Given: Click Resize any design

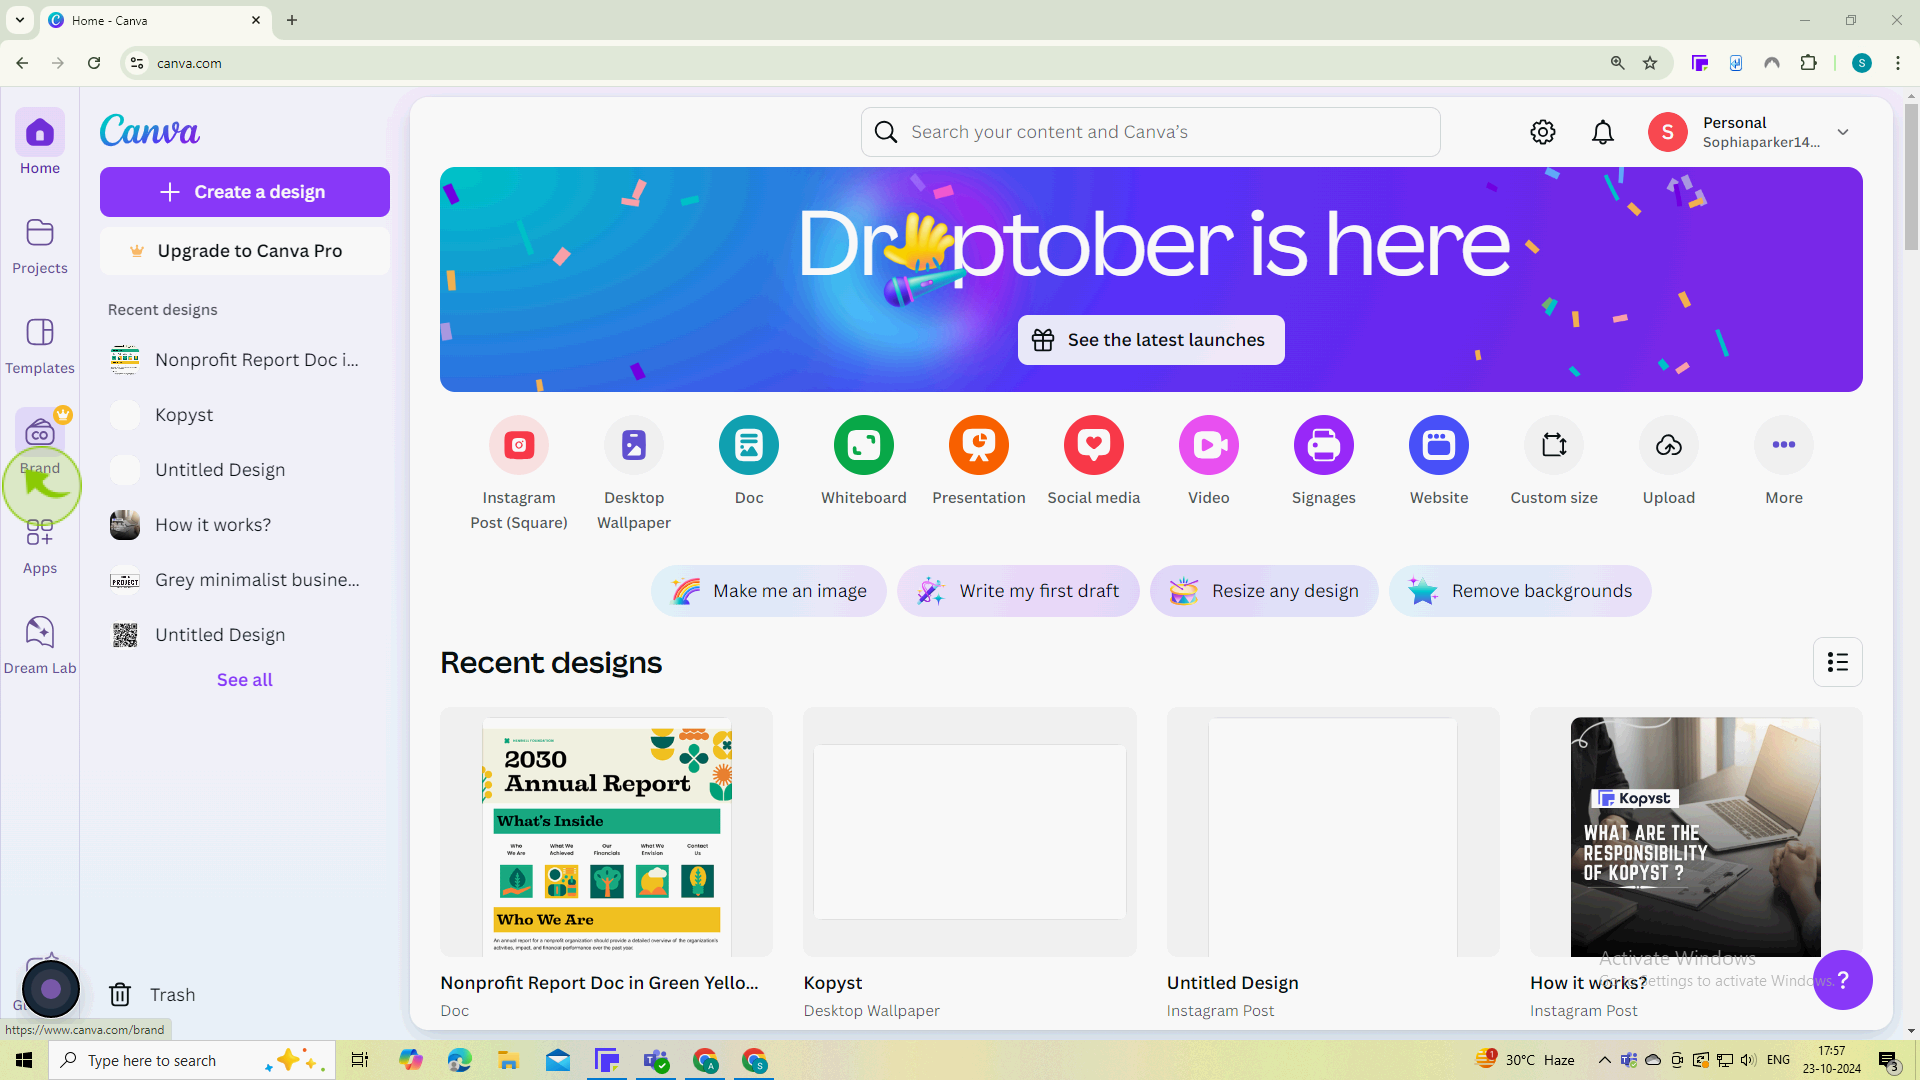Looking at the screenshot, I should coord(1264,591).
